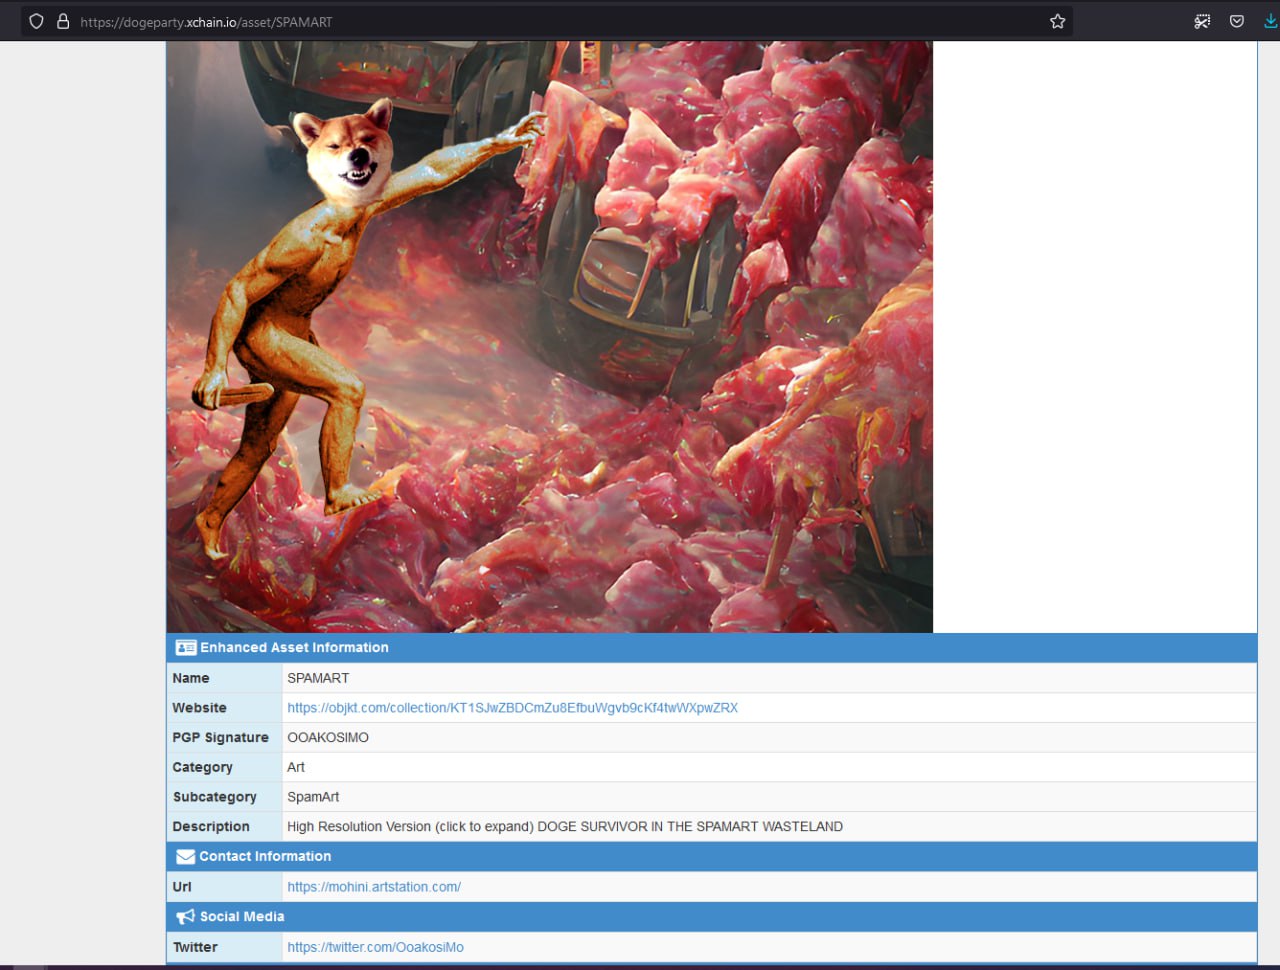Image resolution: width=1280 pixels, height=970 pixels.
Task: Click the screenshot tool icon in toolbar
Action: click(x=1202, y=21)
